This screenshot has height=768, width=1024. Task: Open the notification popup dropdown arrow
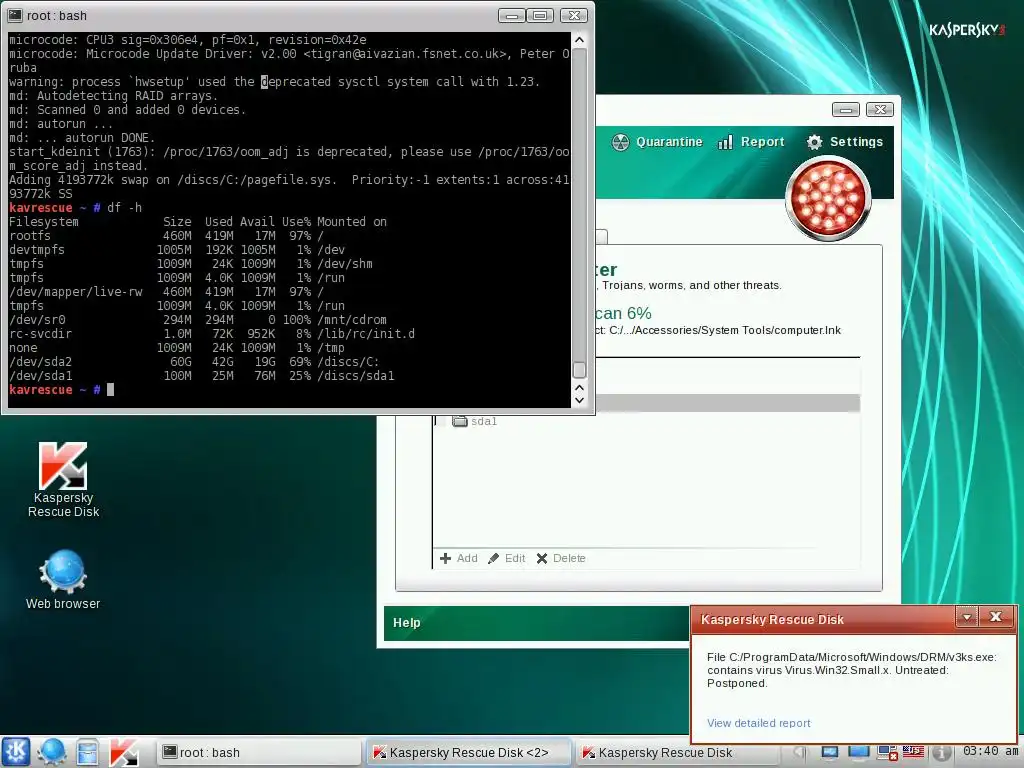tap(967, 616)
